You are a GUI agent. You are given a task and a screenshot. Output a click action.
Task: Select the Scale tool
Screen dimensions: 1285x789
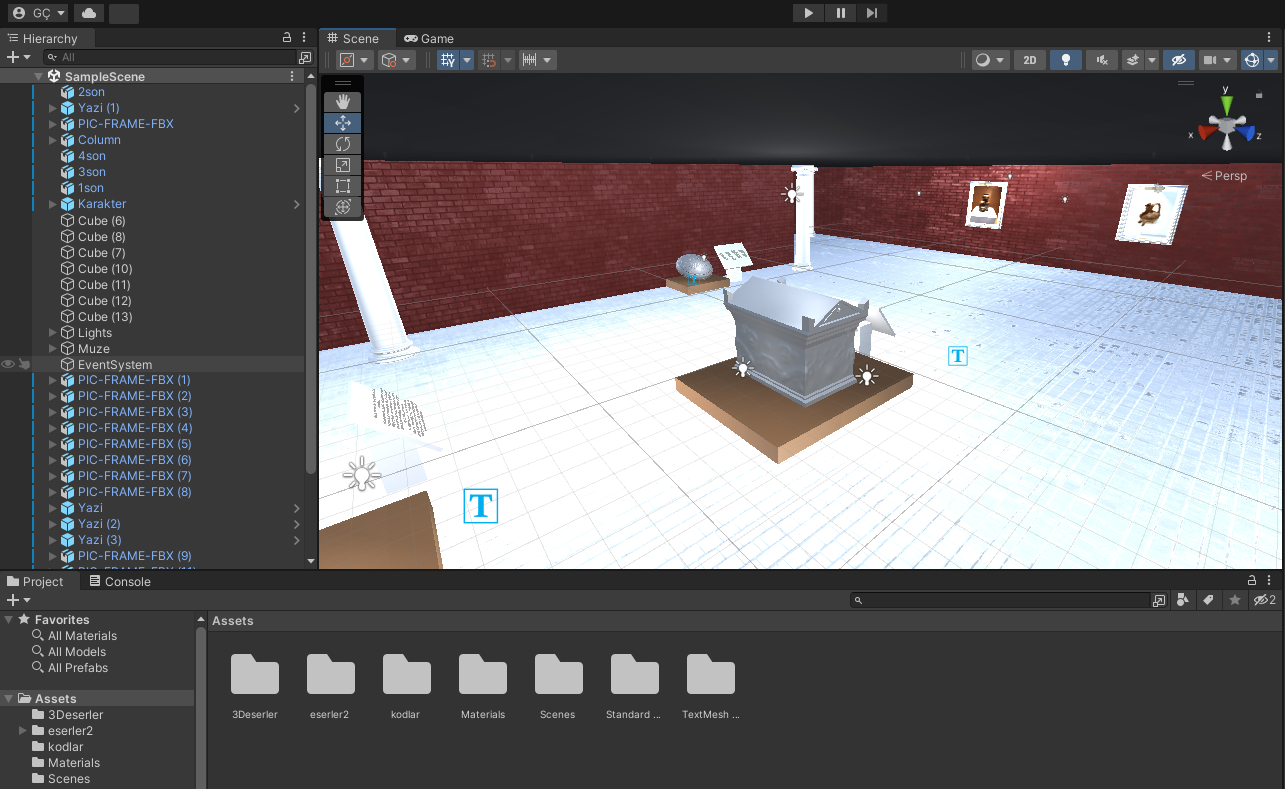(x=343, y=165)
